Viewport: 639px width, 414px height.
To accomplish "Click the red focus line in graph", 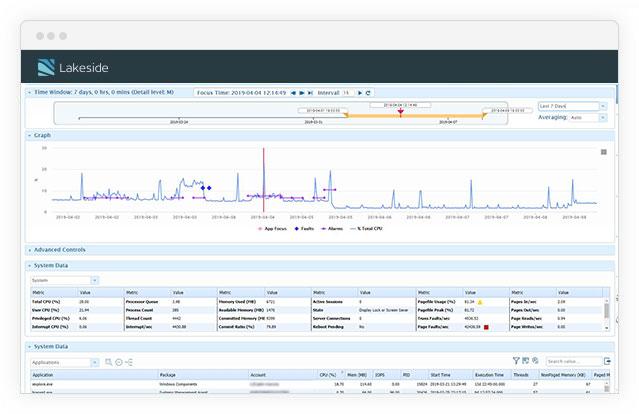I will [x=264, y=179].
